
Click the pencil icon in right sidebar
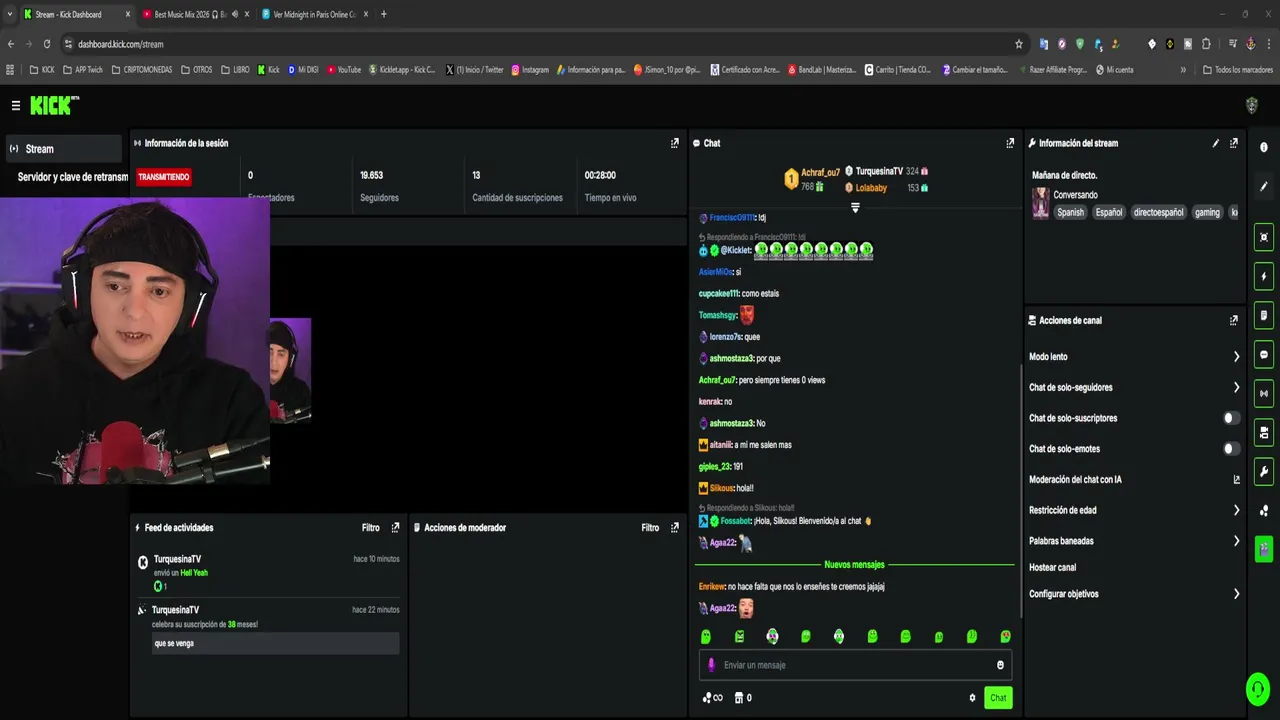pyautogui.click(x=1264, y=186)
